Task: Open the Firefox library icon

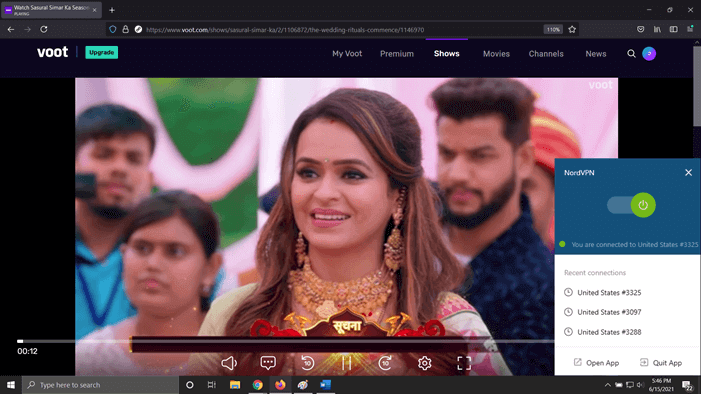Action: [x=657, y=30]
